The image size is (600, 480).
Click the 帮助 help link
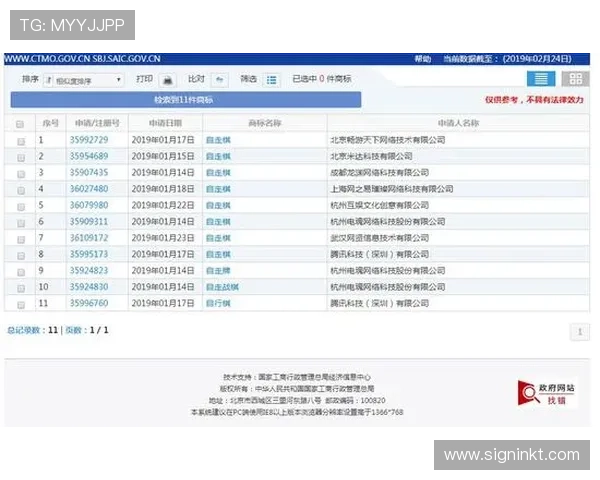point(423,59)
